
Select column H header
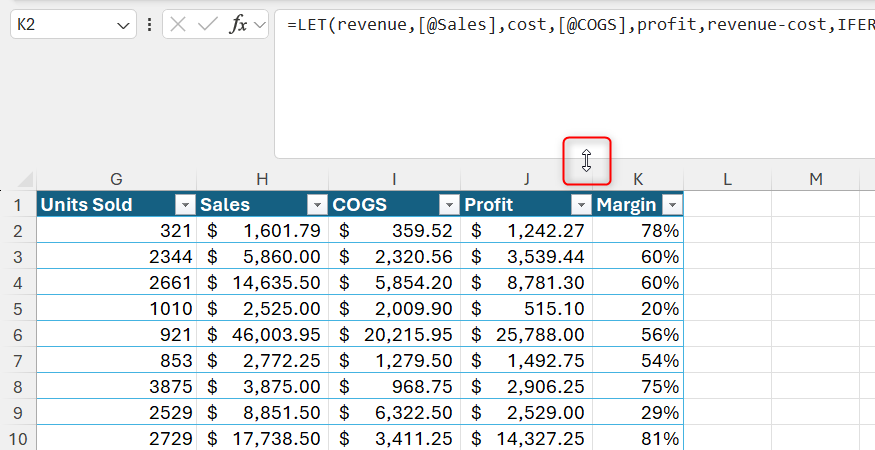pos(262,179)
